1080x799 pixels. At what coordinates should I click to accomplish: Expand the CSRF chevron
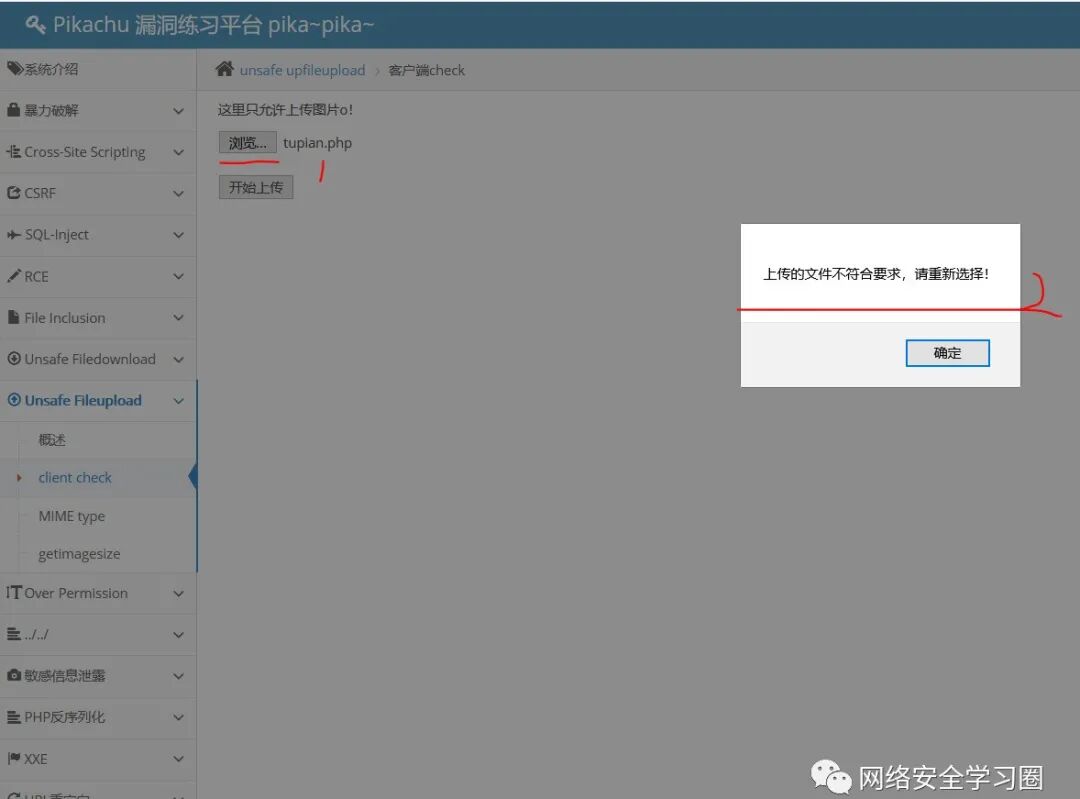click(178, 194)
